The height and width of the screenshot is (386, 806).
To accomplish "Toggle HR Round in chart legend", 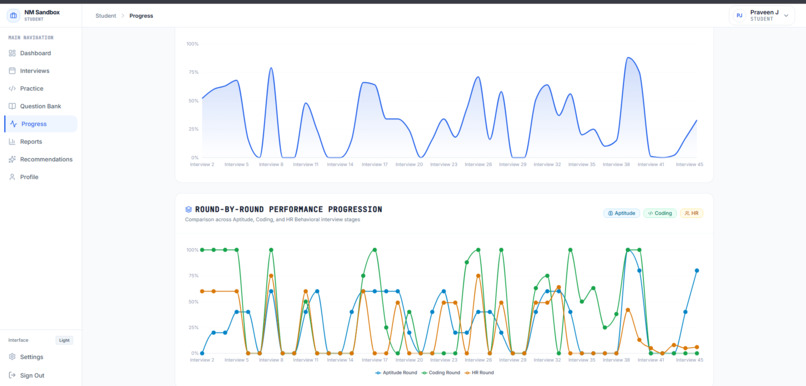I will (479, 373).
